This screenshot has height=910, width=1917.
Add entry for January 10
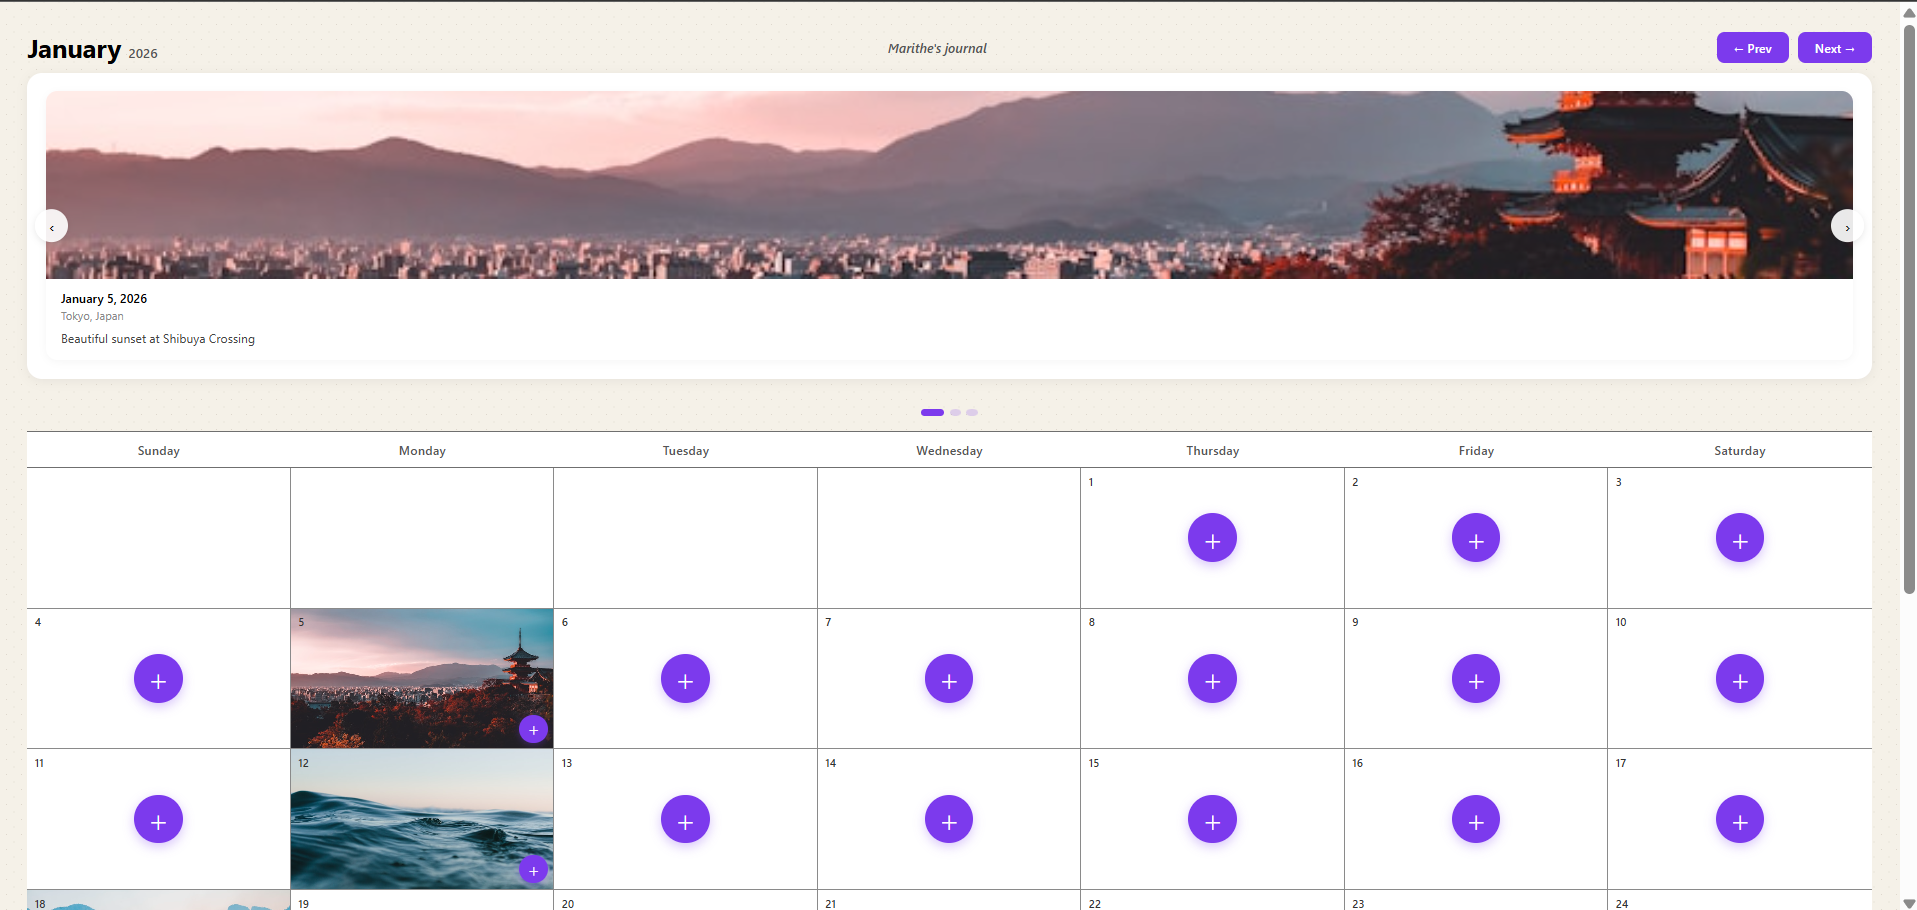coord(1740,679)
